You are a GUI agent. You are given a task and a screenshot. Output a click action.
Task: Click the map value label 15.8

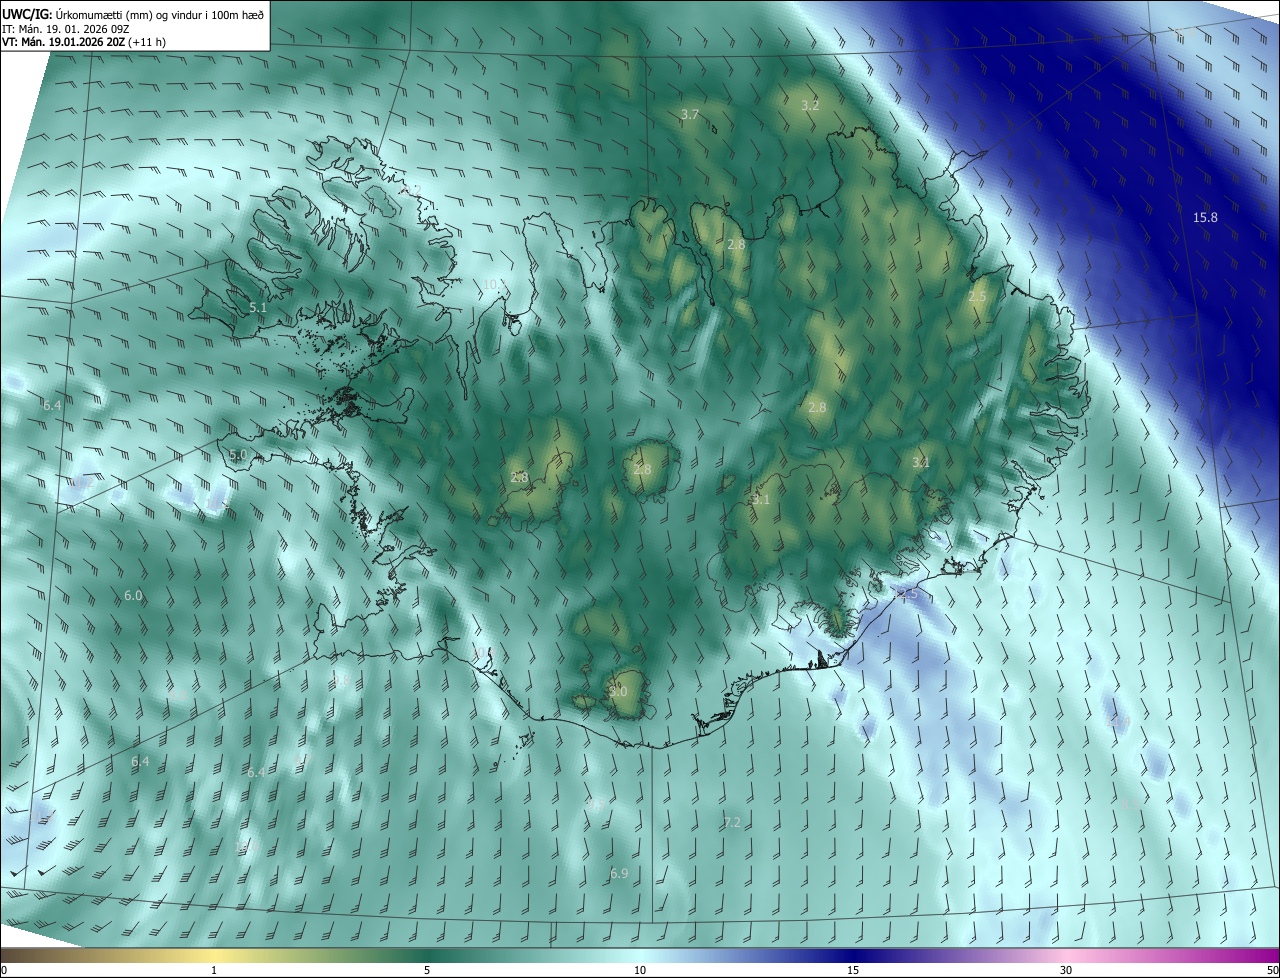[x=1205, y=218]
